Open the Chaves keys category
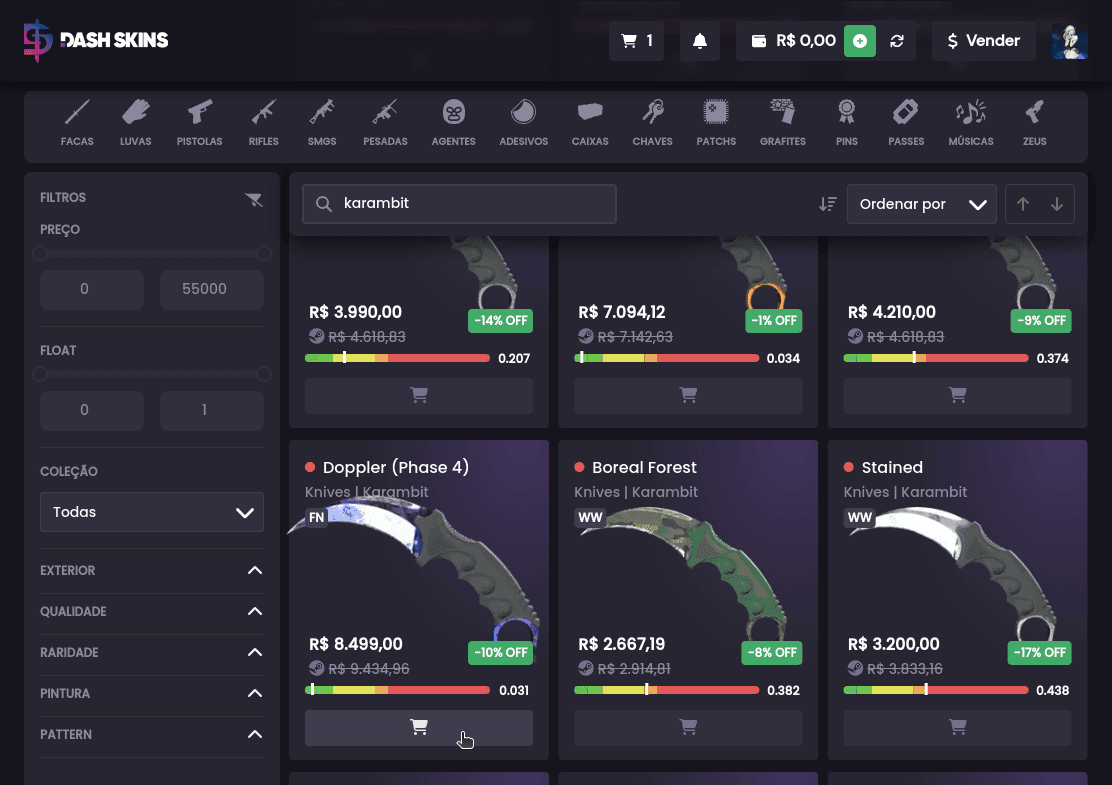This screenshot has height=785, width=1112. tap(652, 123)
